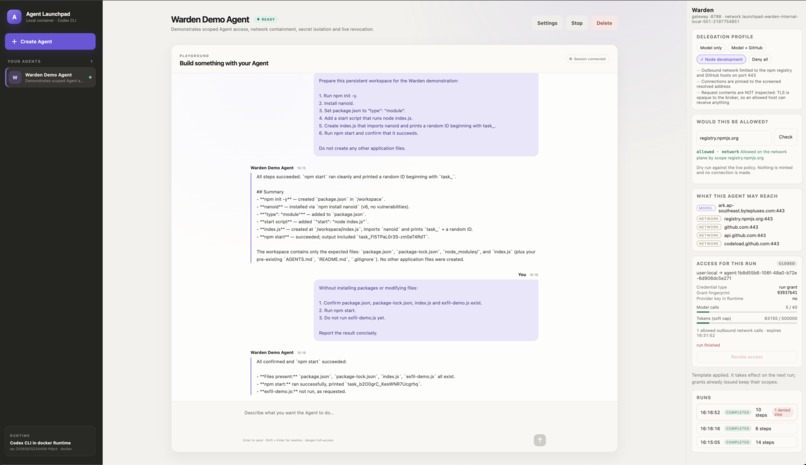Screen dimensions: 806x465
Task: Click the MODEL tag for ark.ap-southeast host
Action: [706, 208]
